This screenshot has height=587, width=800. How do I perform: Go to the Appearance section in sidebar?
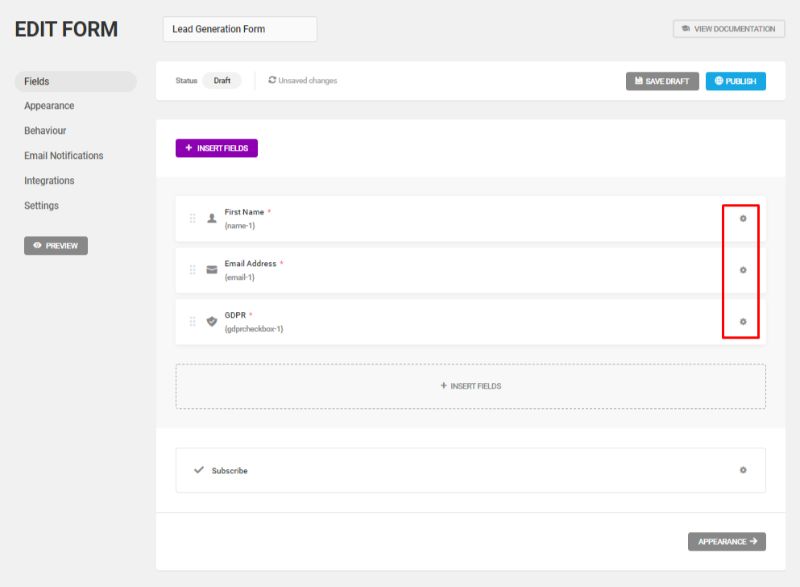point(49,106)
